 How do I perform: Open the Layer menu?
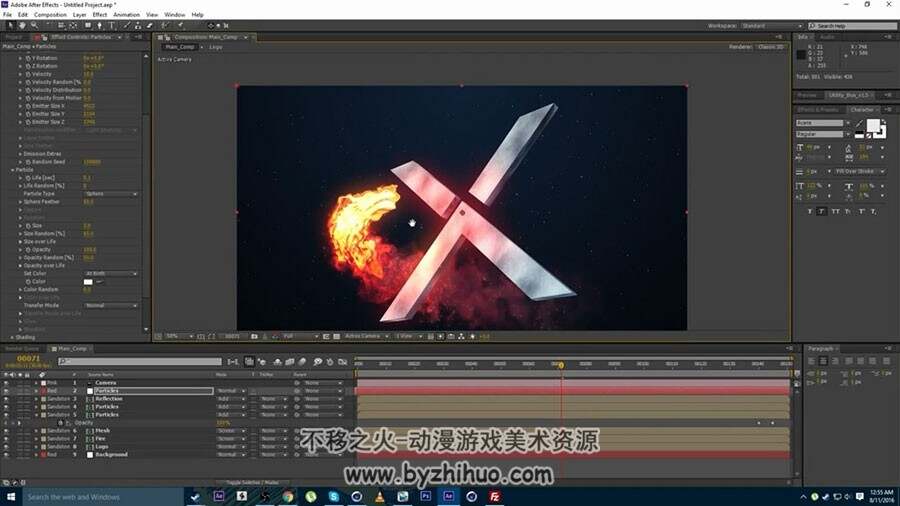[x=80, y=14]
